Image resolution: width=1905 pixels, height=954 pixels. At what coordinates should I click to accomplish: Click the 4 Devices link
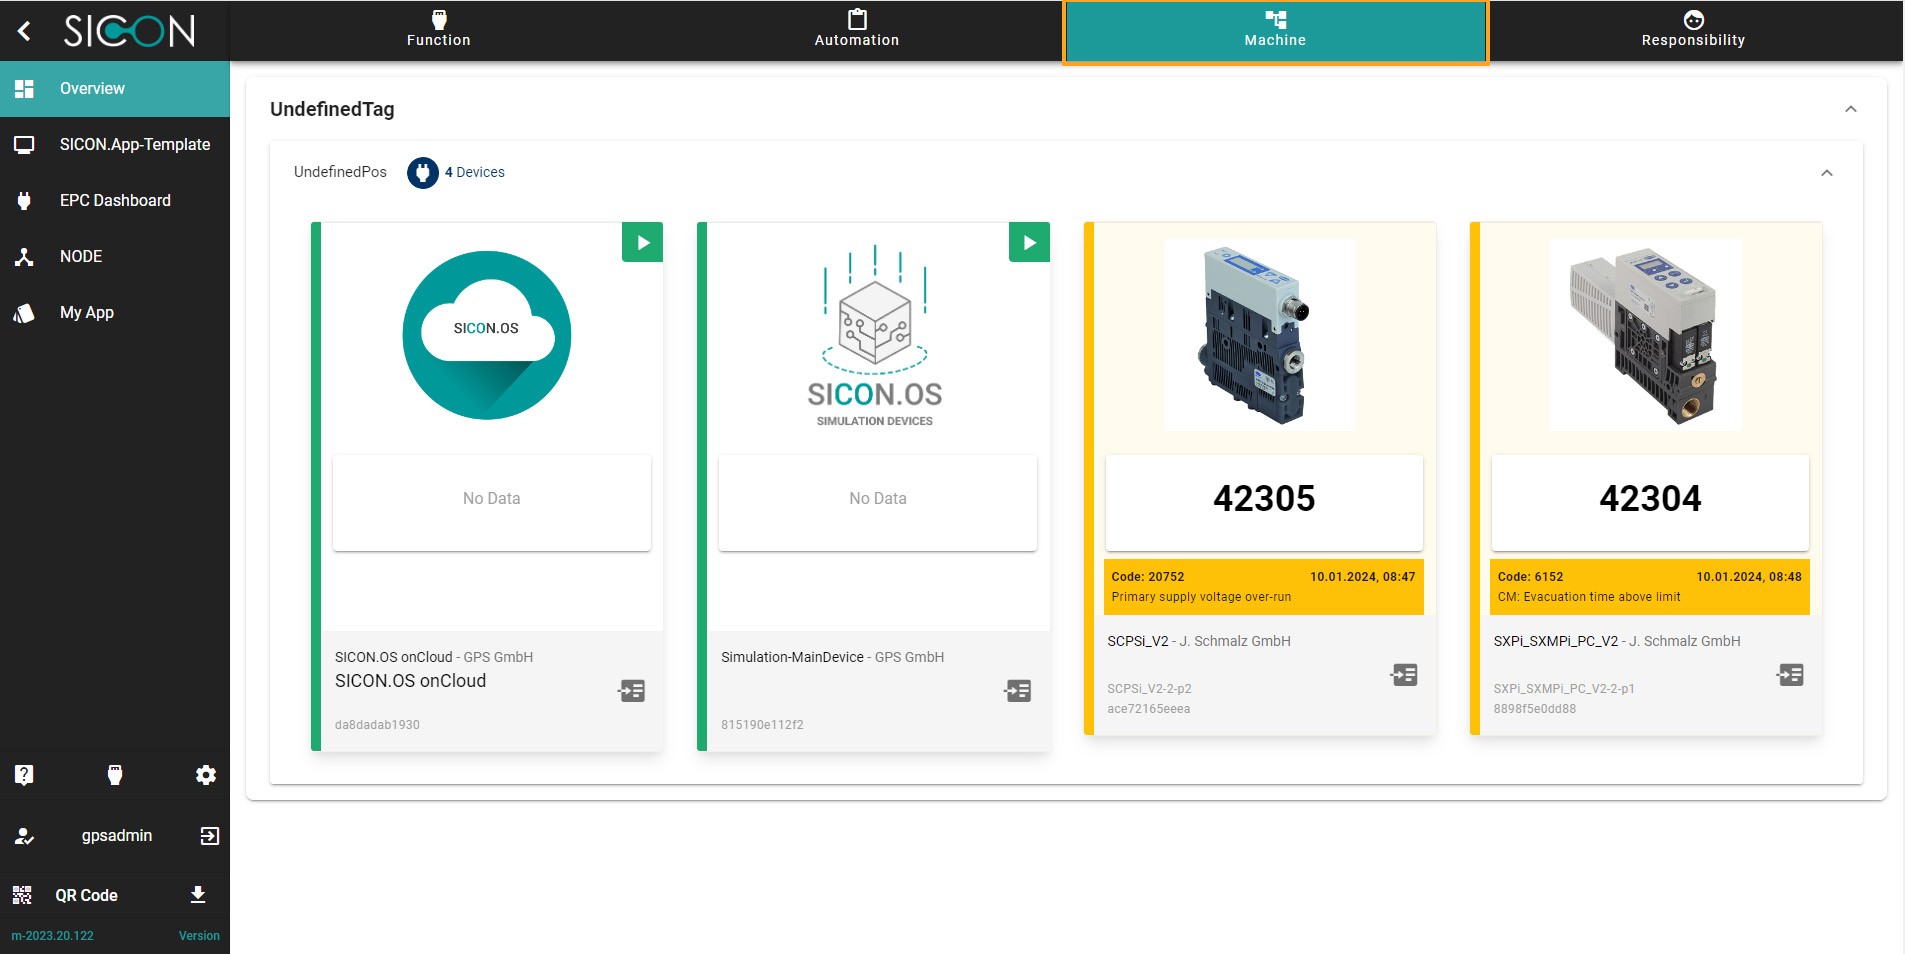(x=474, y=172)
